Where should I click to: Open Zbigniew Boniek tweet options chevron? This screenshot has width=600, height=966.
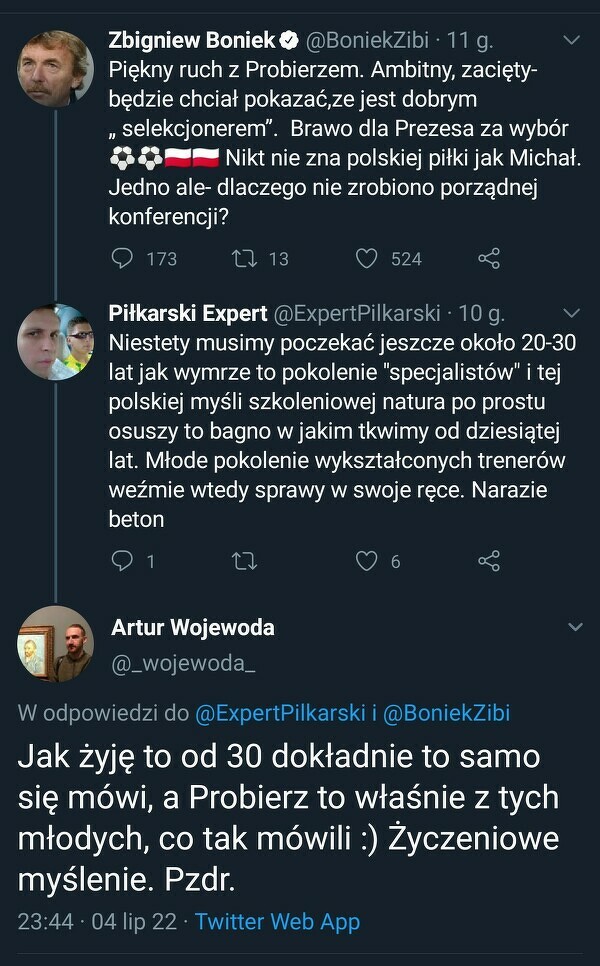pyautogui.click(x=573, y=41)
